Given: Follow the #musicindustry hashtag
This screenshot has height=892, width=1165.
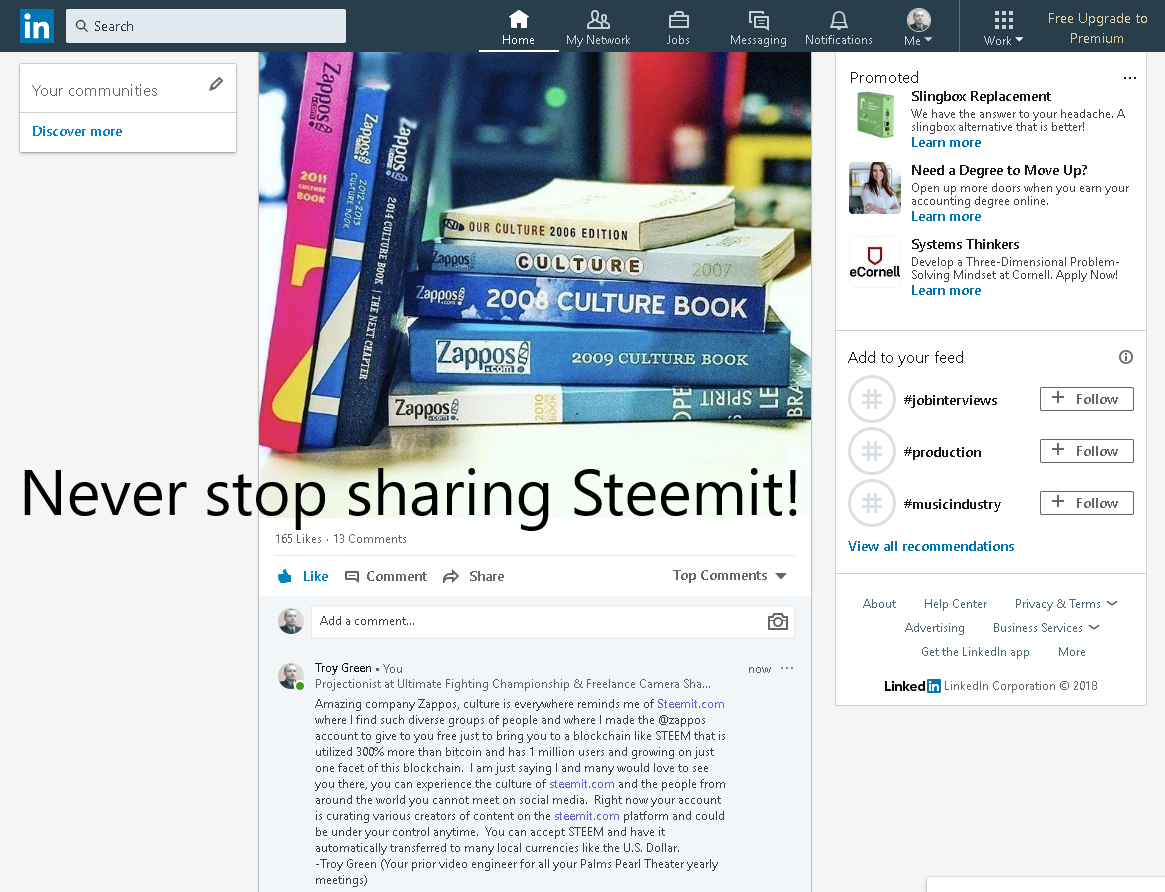Looking at the screenshot, I should [x=1086, y=503].
